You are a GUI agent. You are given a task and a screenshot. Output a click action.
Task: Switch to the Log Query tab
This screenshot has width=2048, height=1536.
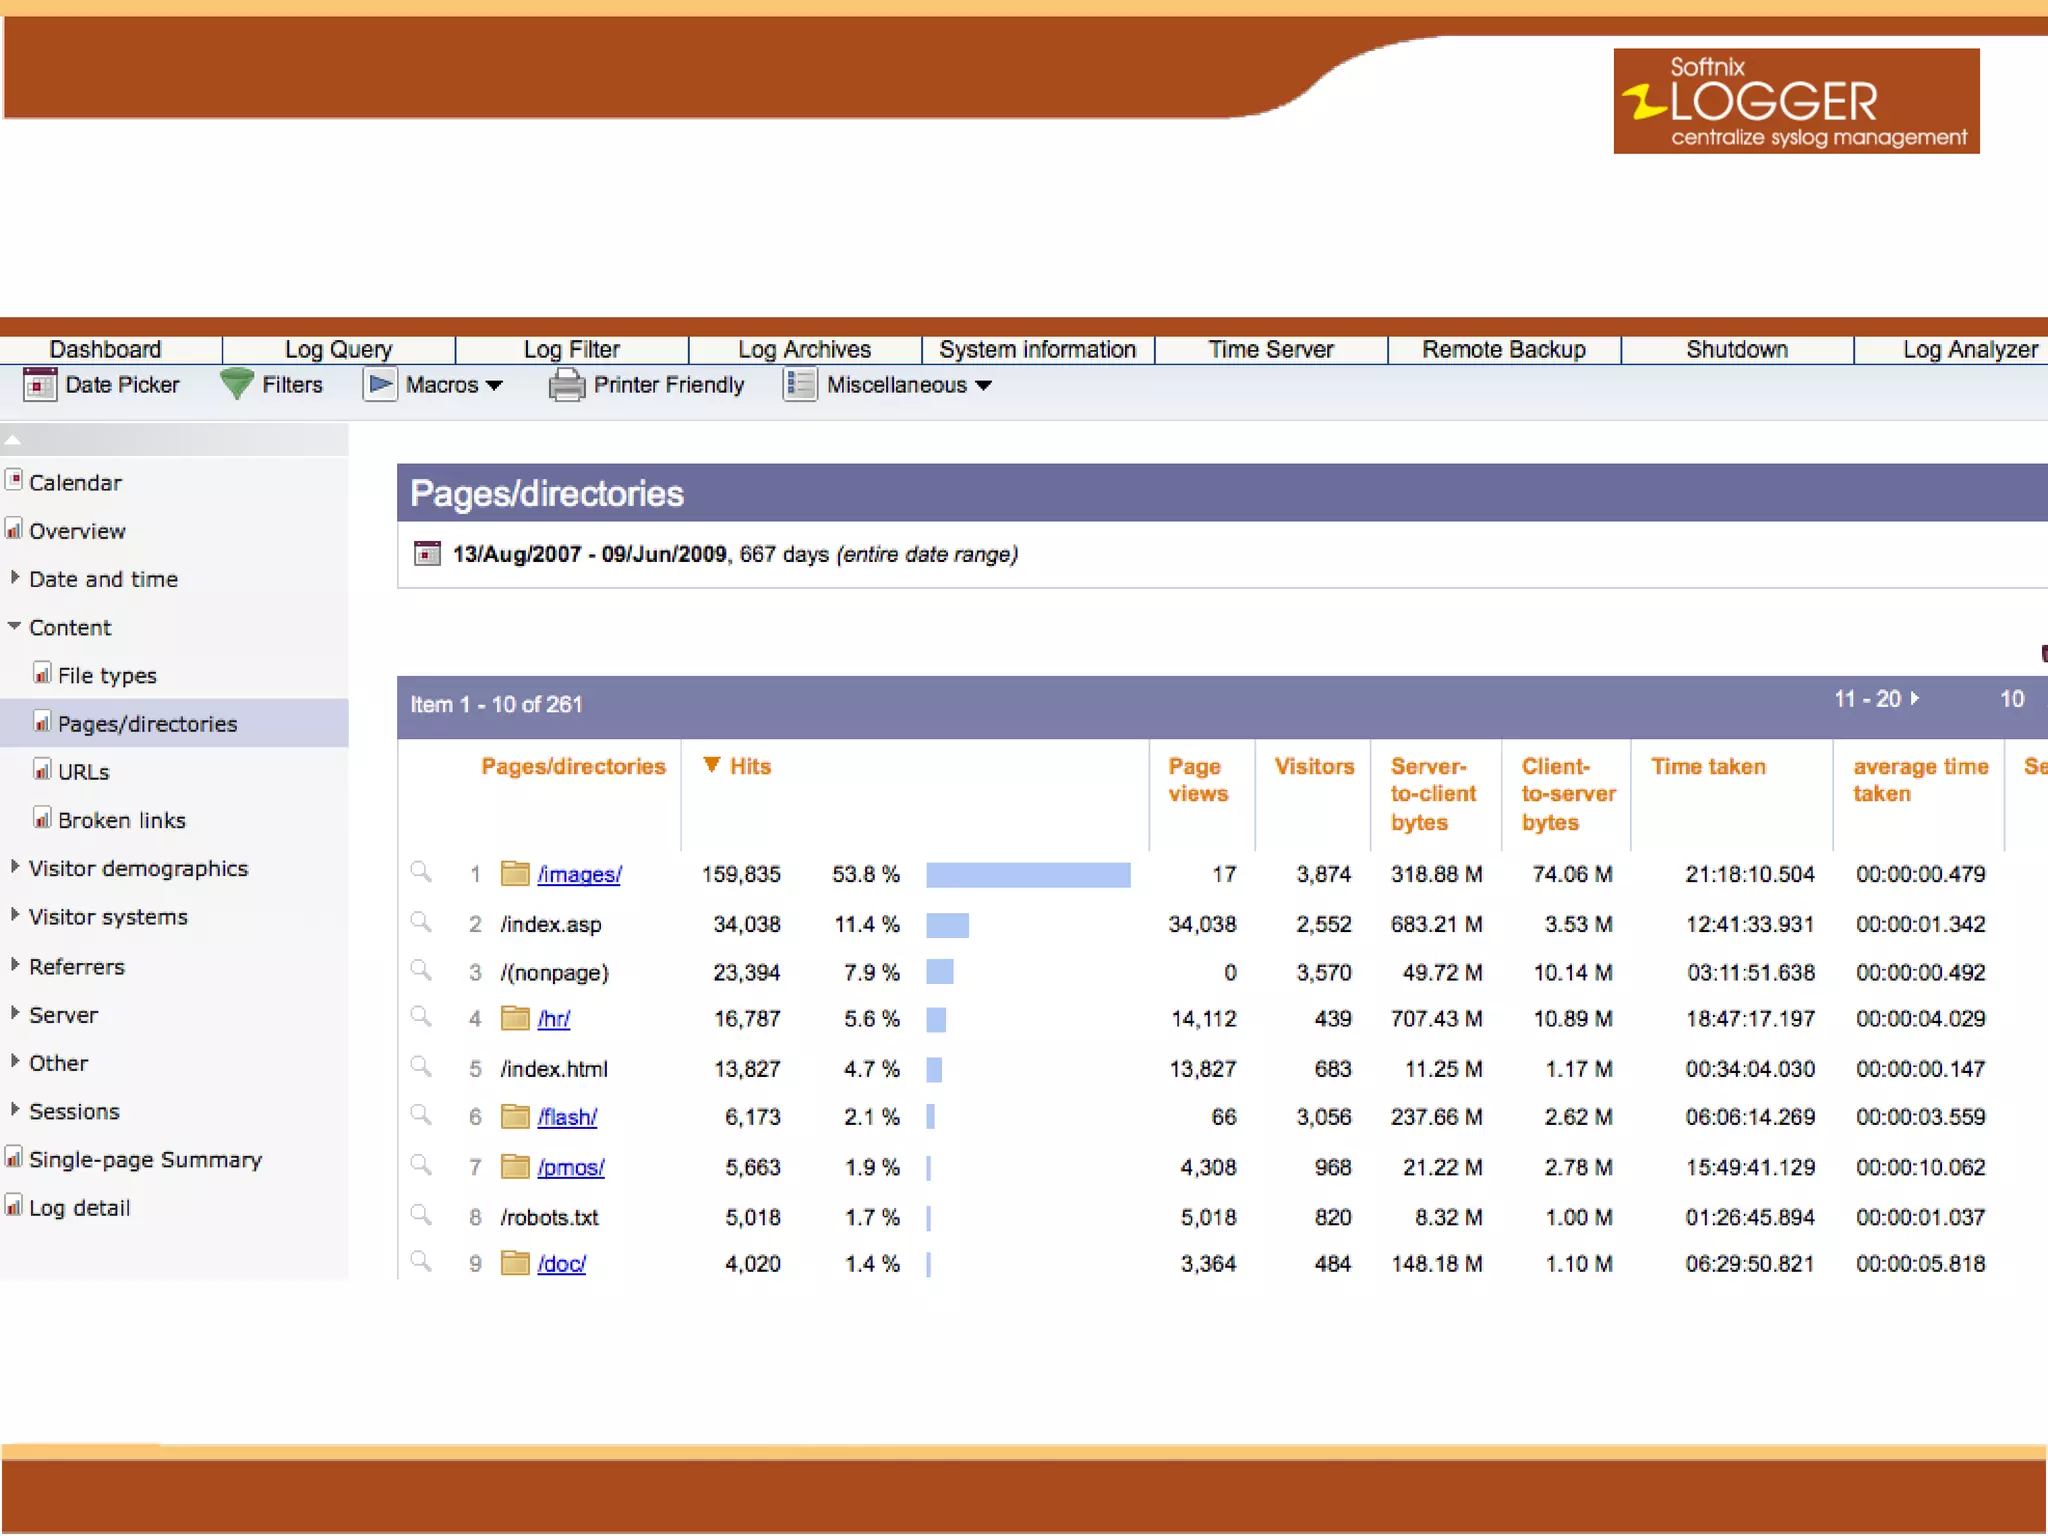338,349
